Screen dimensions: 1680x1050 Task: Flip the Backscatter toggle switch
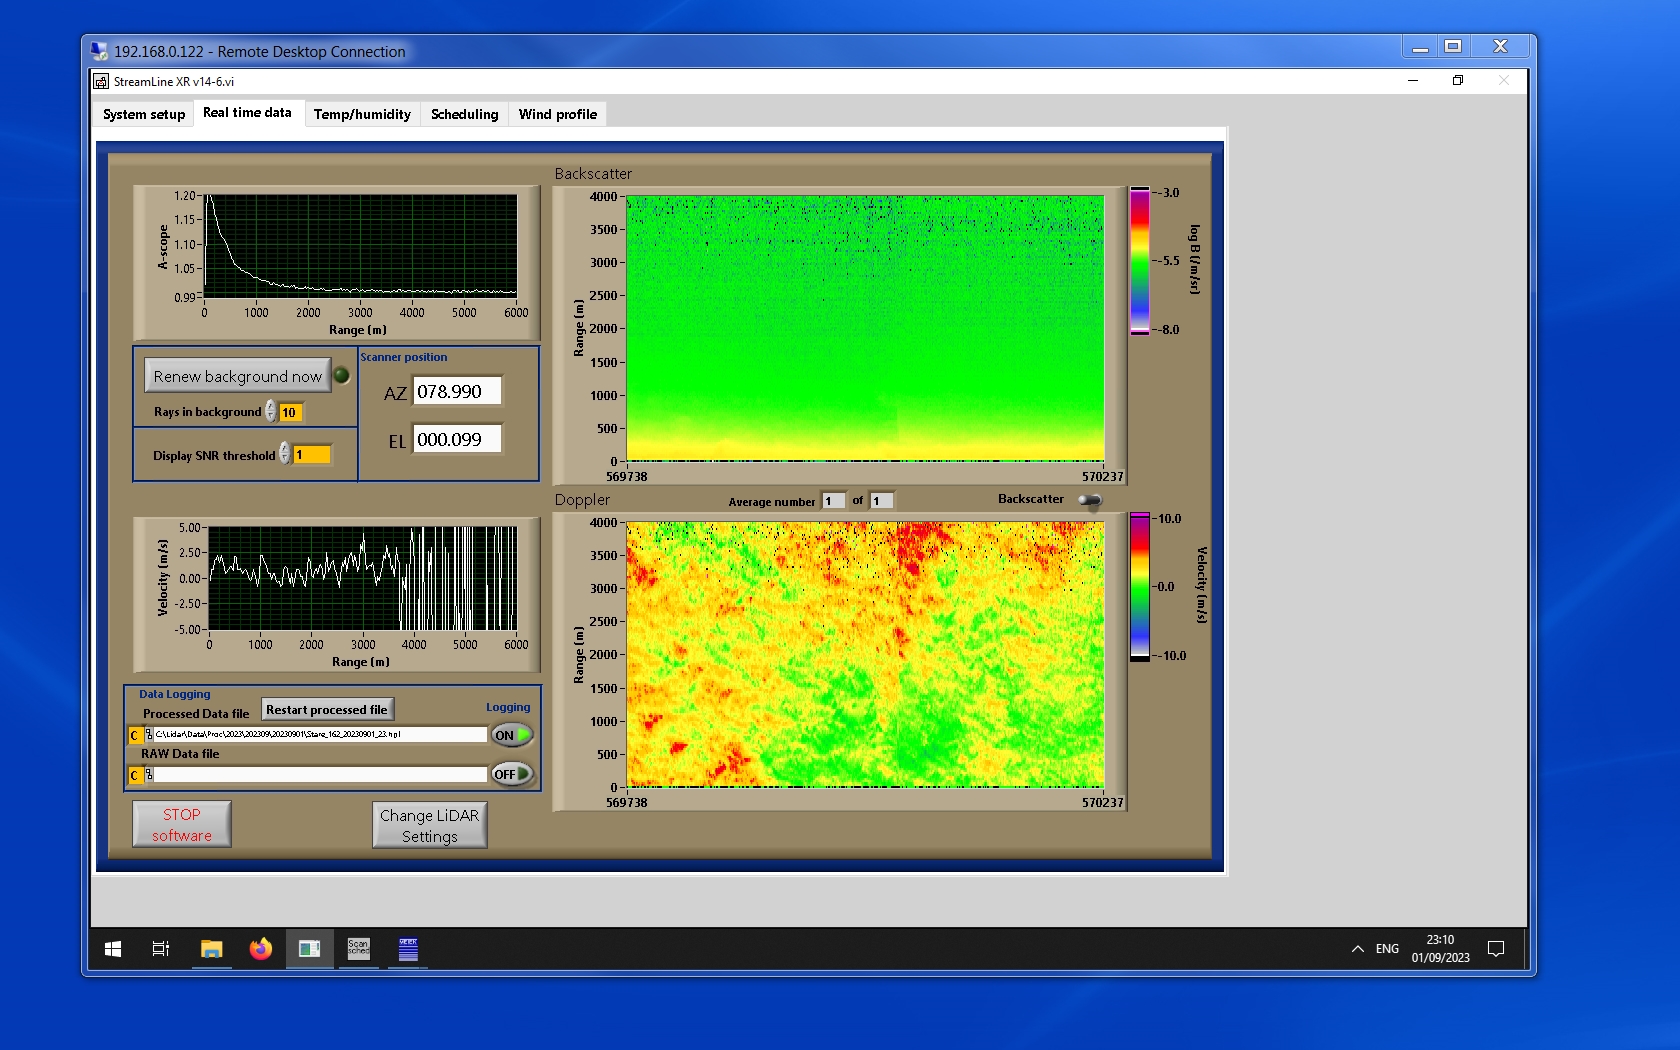coord(1090,500)
